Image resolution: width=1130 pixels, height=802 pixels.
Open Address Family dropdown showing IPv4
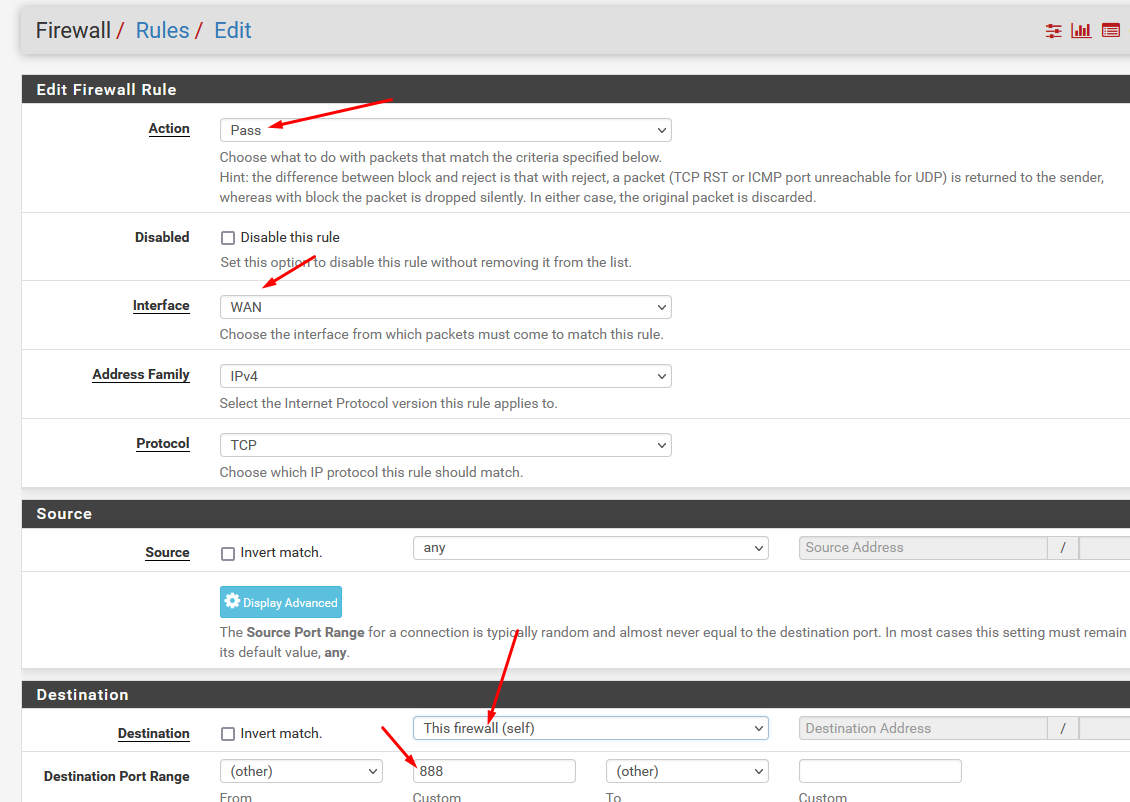tap(445, 376)
